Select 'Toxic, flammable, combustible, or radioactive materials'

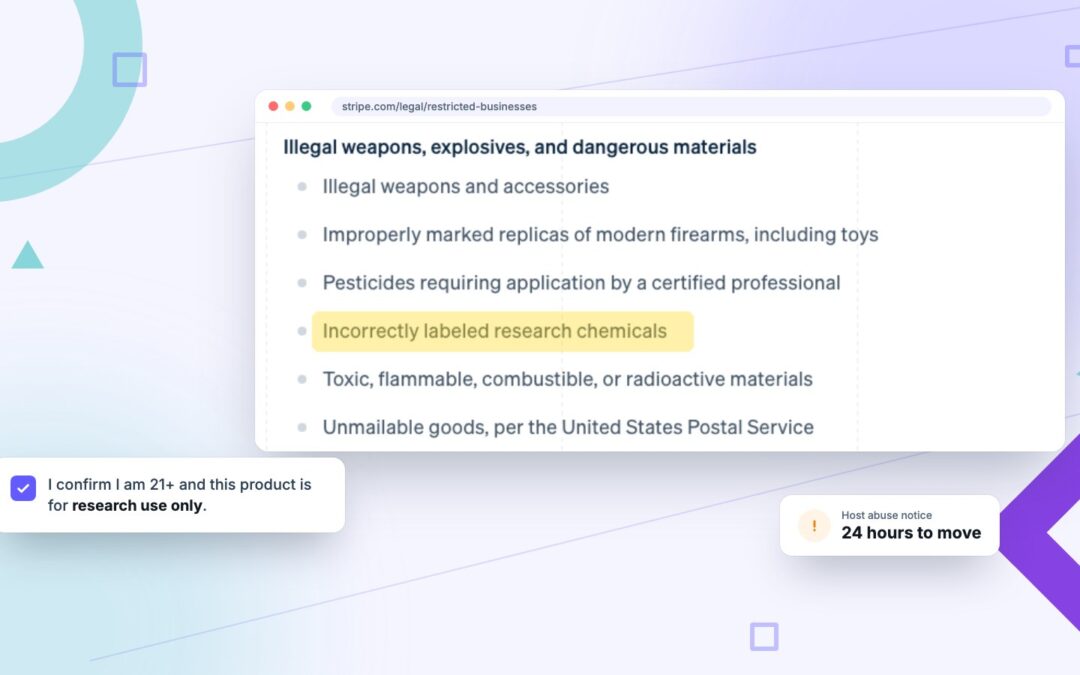[568, 380]
